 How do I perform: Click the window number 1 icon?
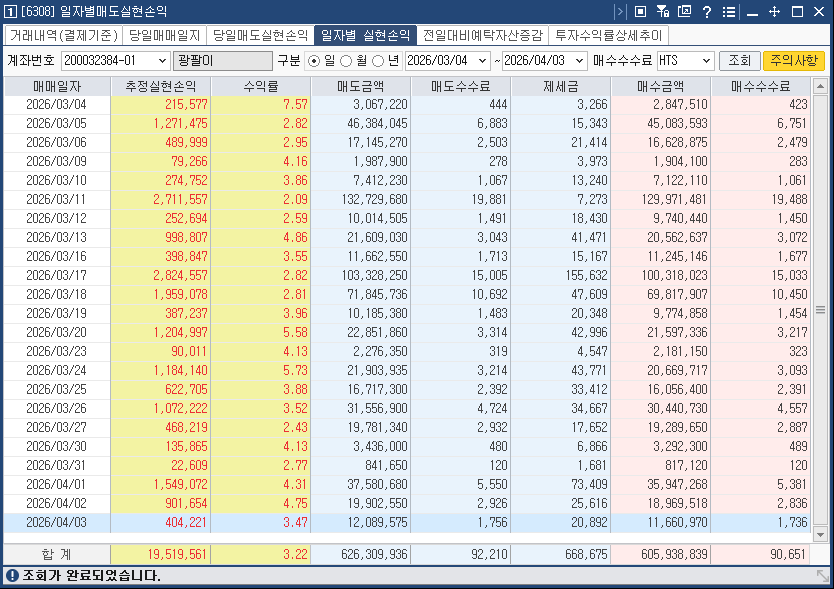click(x=10, y=12)
